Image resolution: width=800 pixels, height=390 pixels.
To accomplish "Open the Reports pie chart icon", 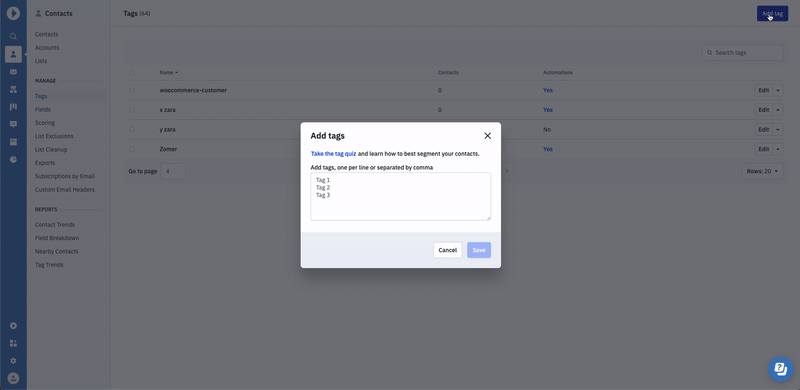I will coord(13,159).
